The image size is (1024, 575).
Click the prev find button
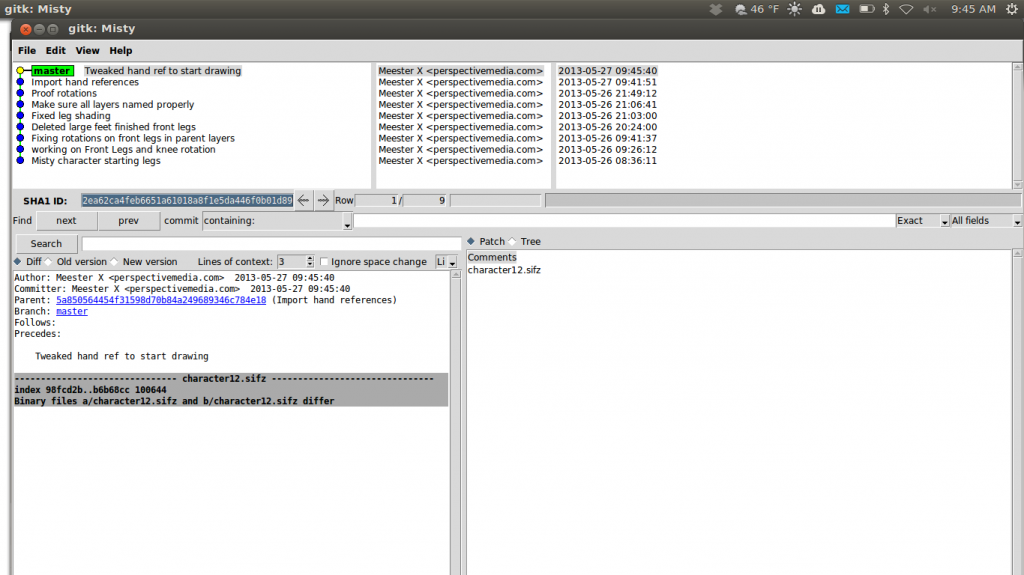tap(129, 221)
